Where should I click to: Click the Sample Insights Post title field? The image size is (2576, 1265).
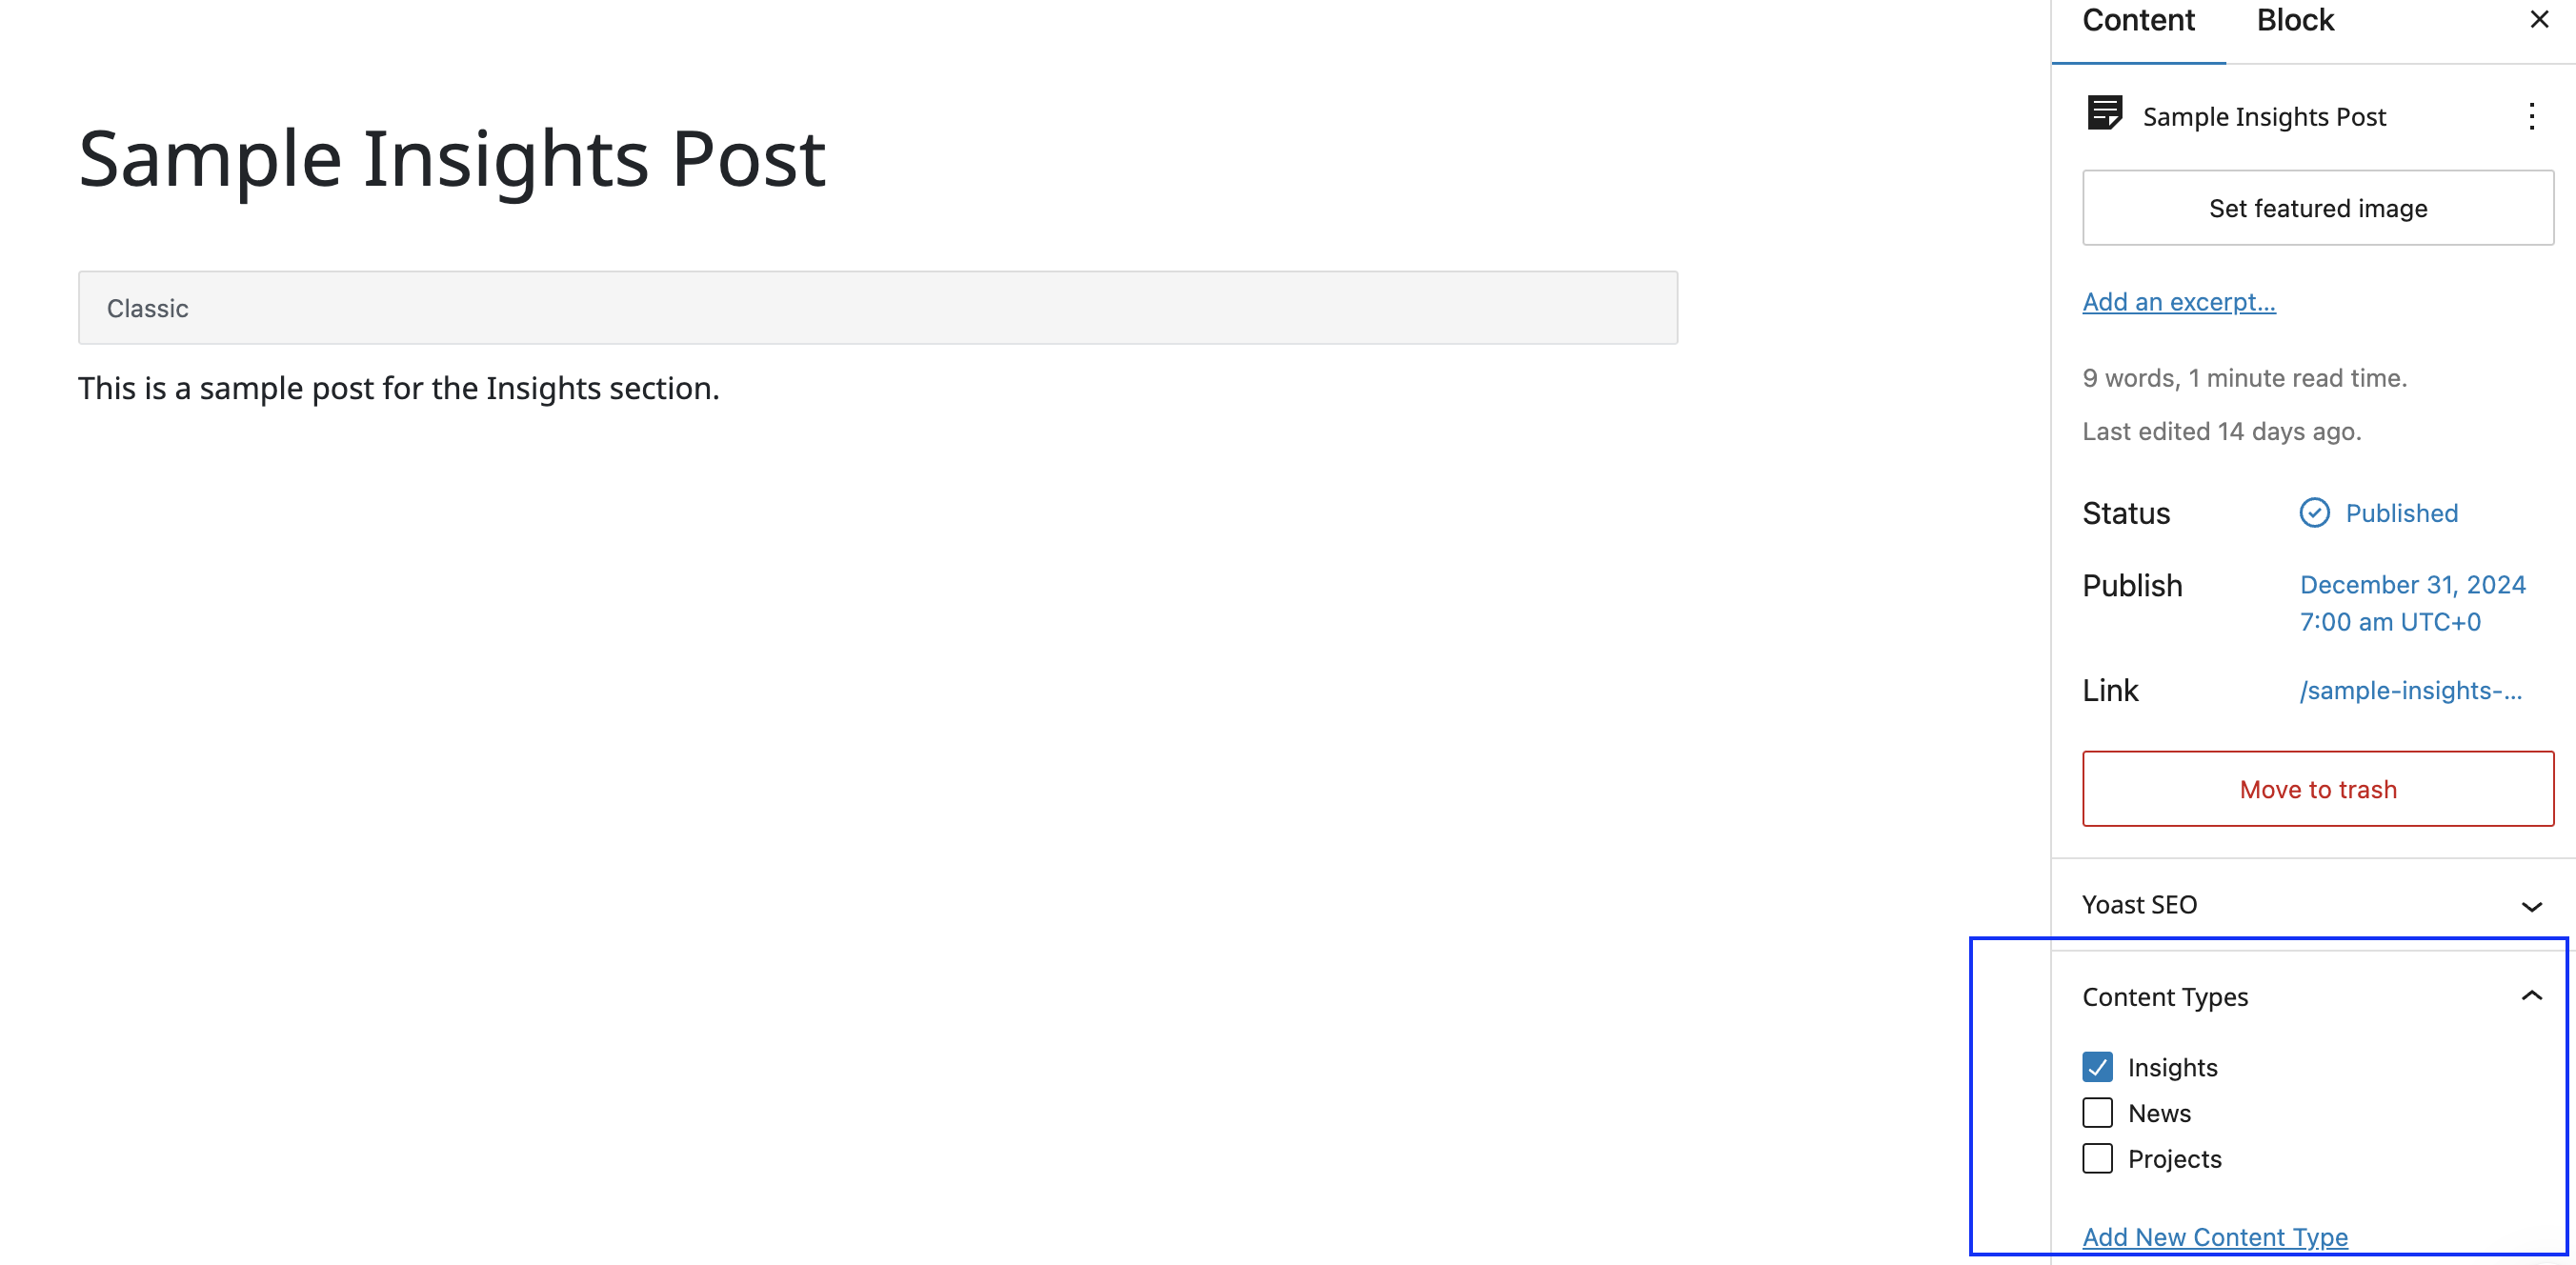[452, 159]
